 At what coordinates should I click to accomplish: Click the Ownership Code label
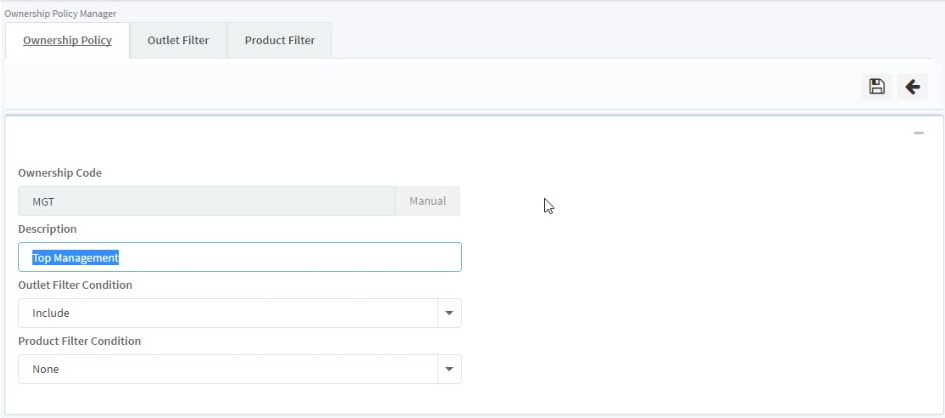pos(60,173)
